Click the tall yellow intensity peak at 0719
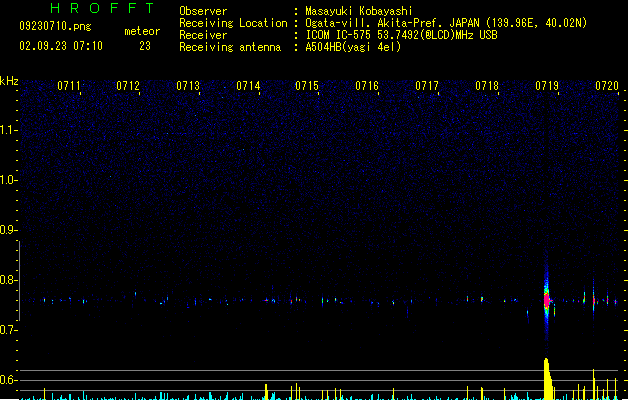This screenshot has height=400, width=629. 548,379
